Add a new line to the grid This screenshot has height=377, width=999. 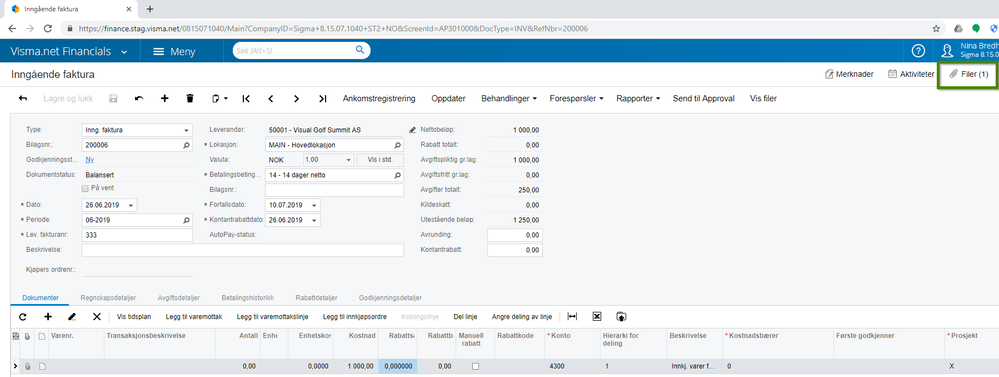[x=48, y=317]
